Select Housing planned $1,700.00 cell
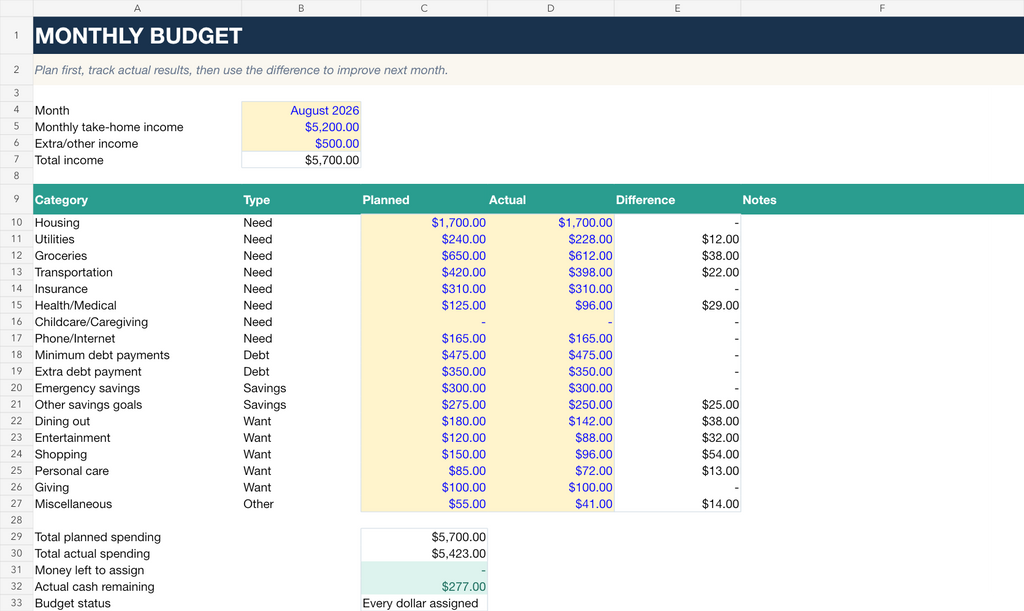The image size is (1024, 611). (424, 223)
